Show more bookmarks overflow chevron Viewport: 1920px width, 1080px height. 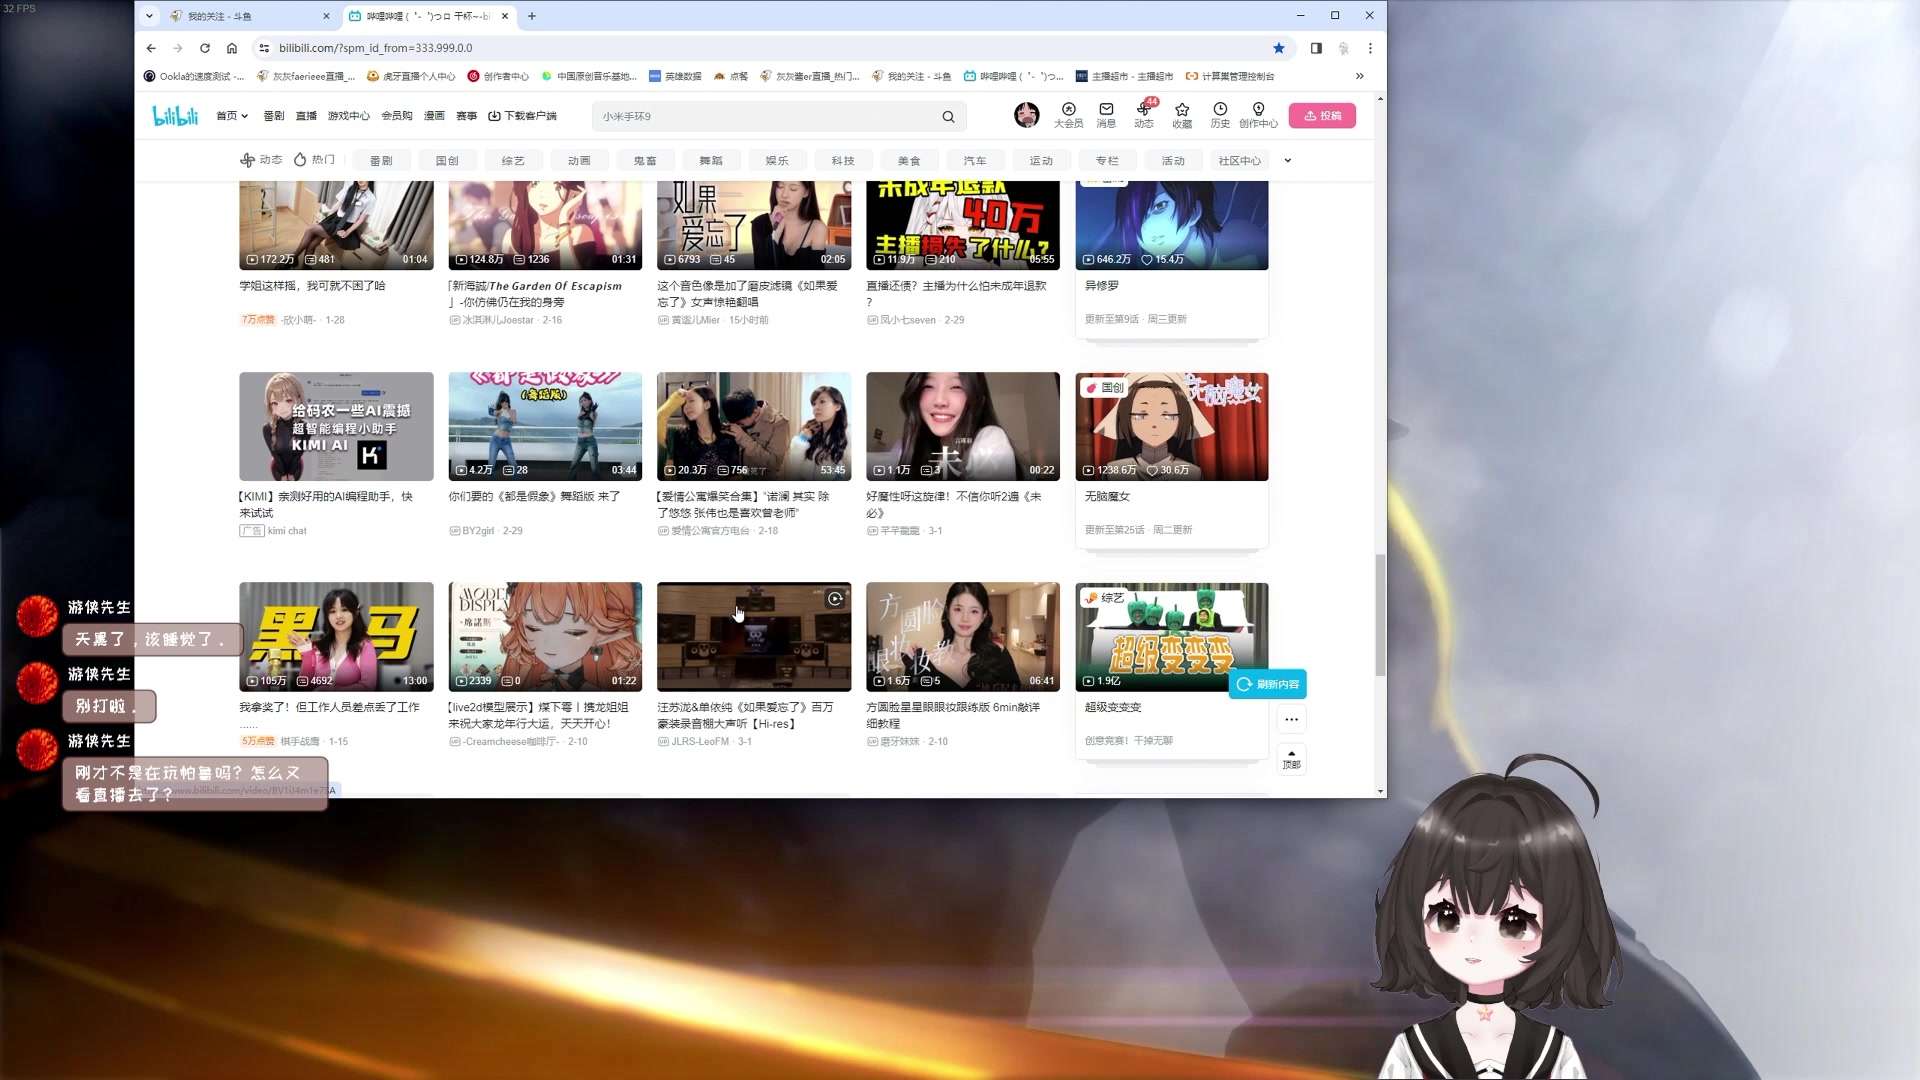[x=1359, y=76]
